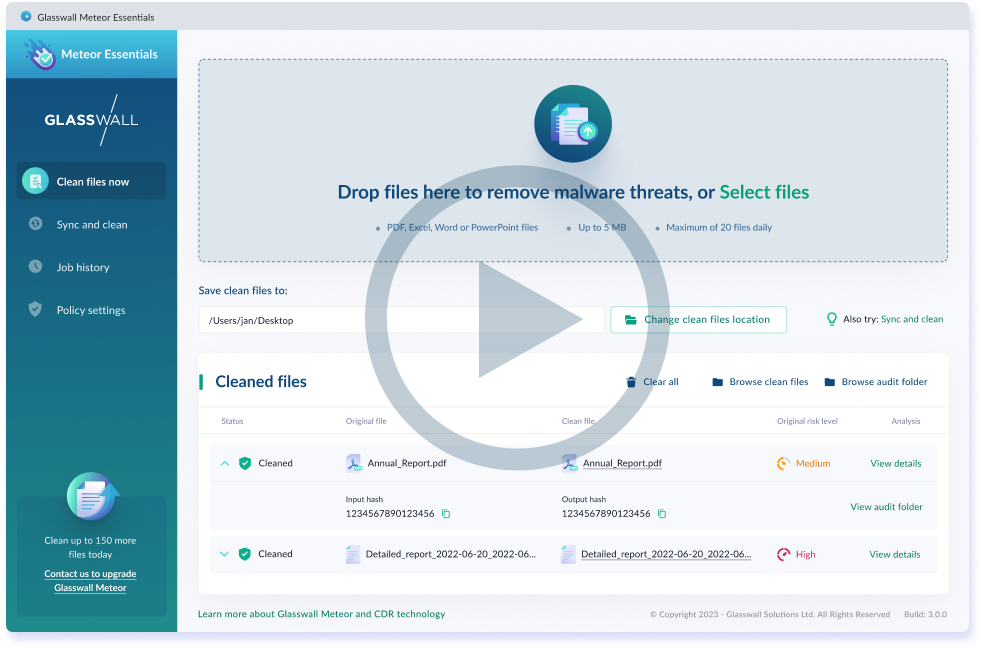Click the folder icon beside Browse clean files
Viewport: 983px width, 650px height.
(x=718, y=382)
